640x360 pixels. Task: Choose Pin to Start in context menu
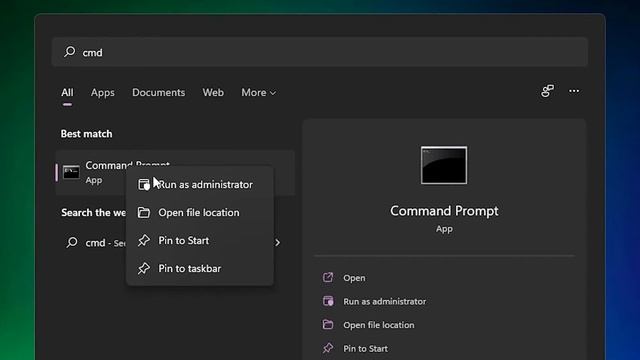coord(200,240)
